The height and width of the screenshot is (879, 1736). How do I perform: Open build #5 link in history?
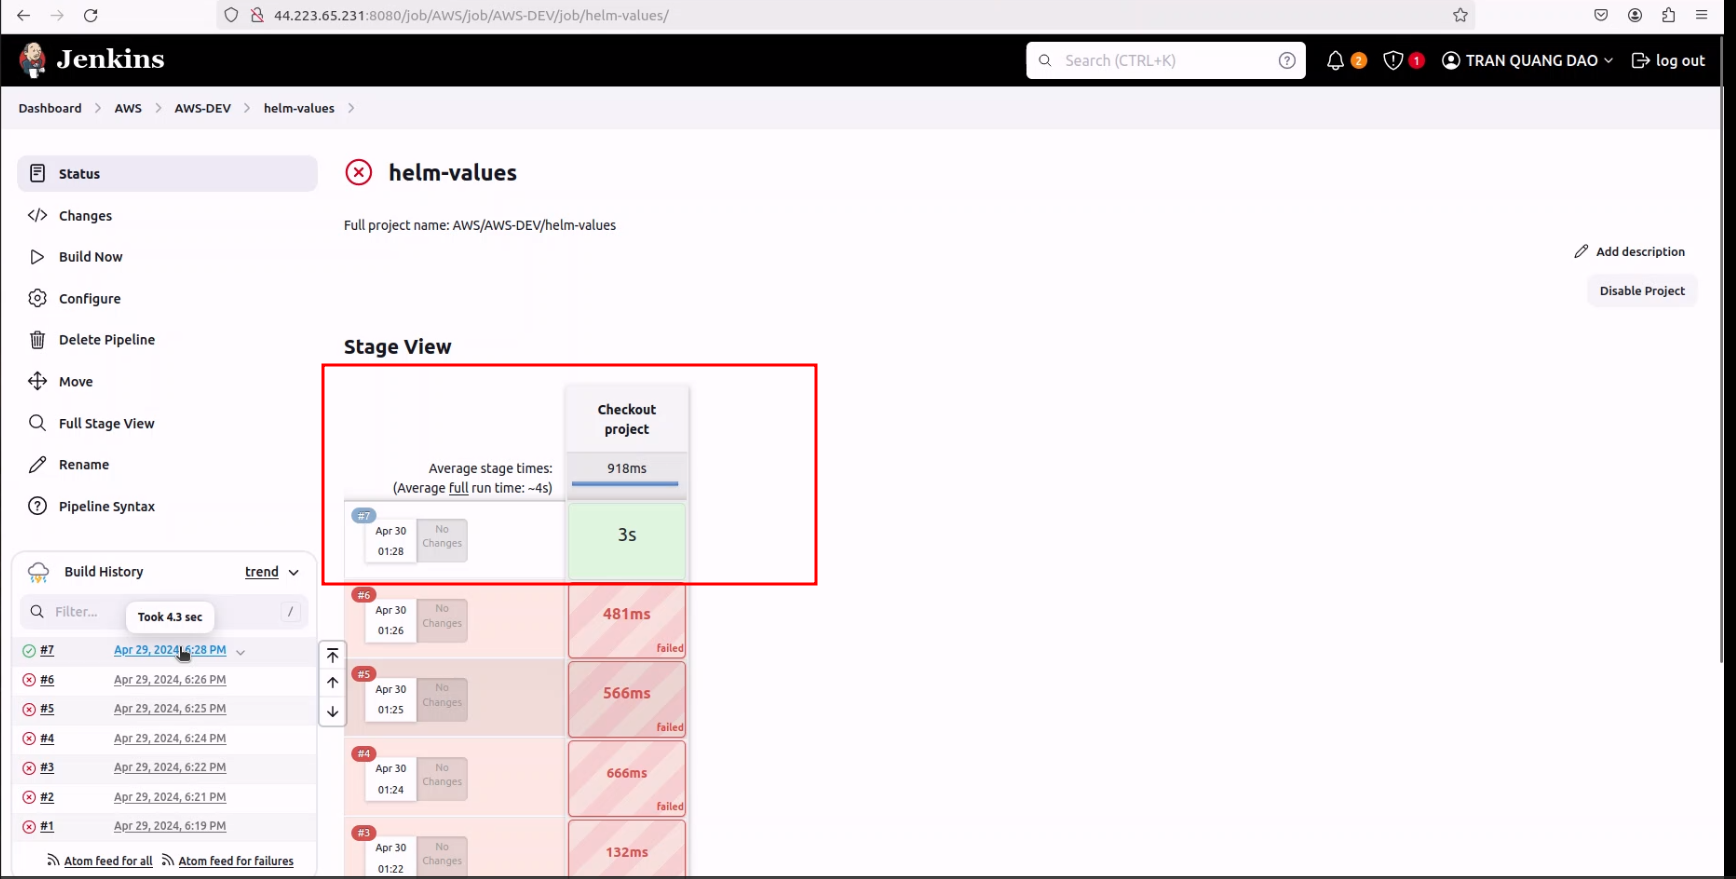(47, 709)
